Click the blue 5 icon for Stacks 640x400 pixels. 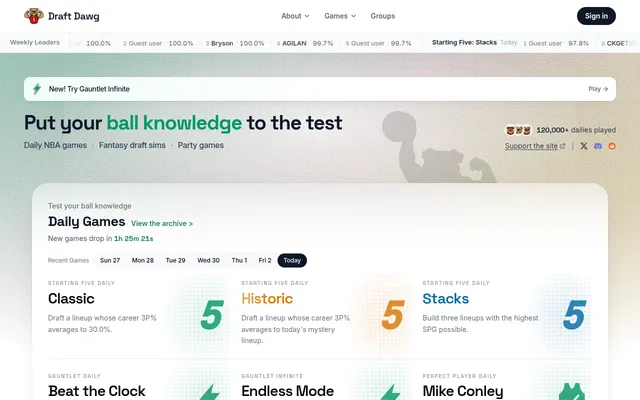coord(574,315)
